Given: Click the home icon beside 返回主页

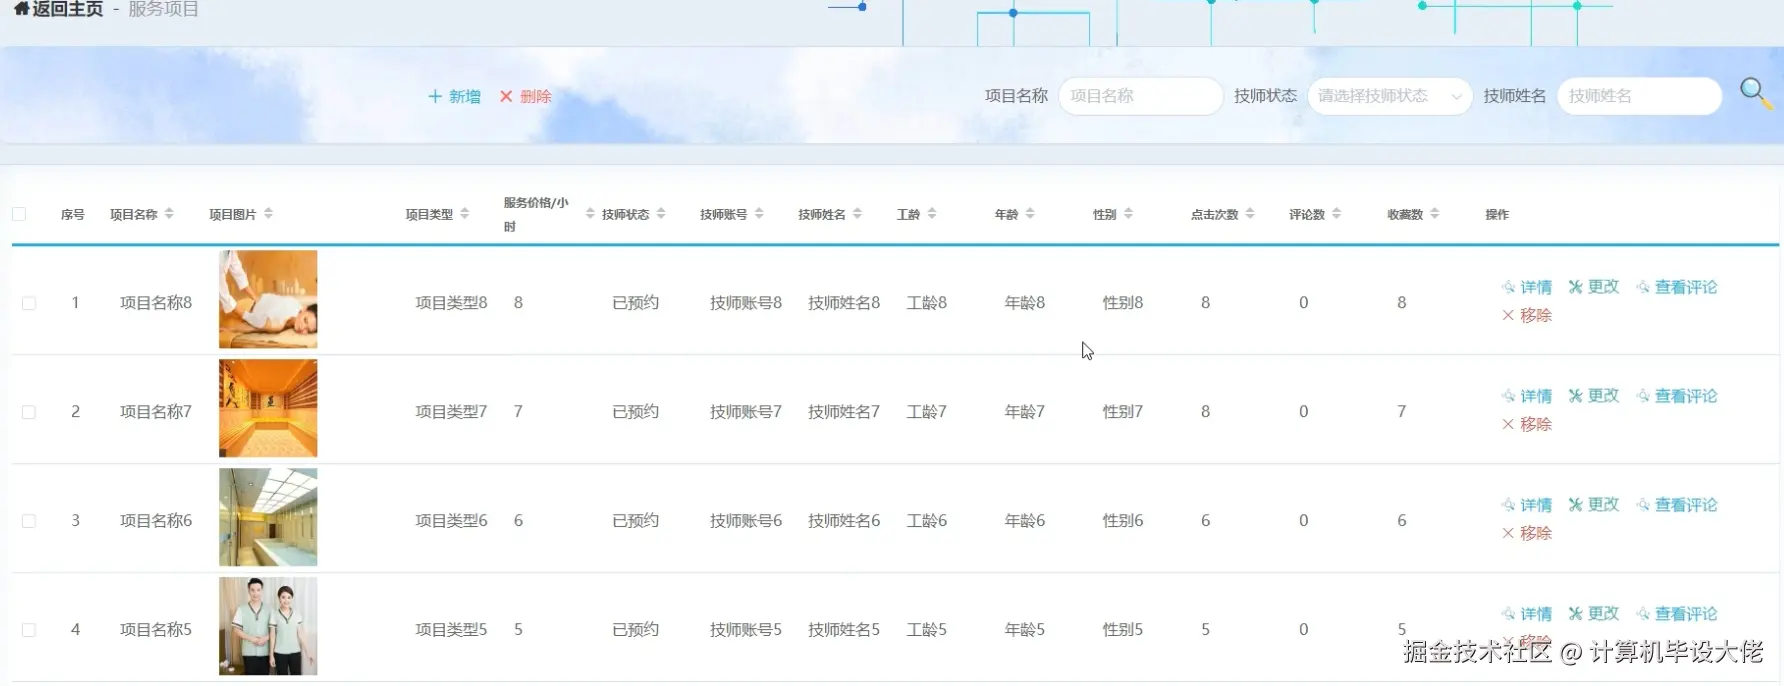Looking at the screenshot, I should (x=21, y=9).
